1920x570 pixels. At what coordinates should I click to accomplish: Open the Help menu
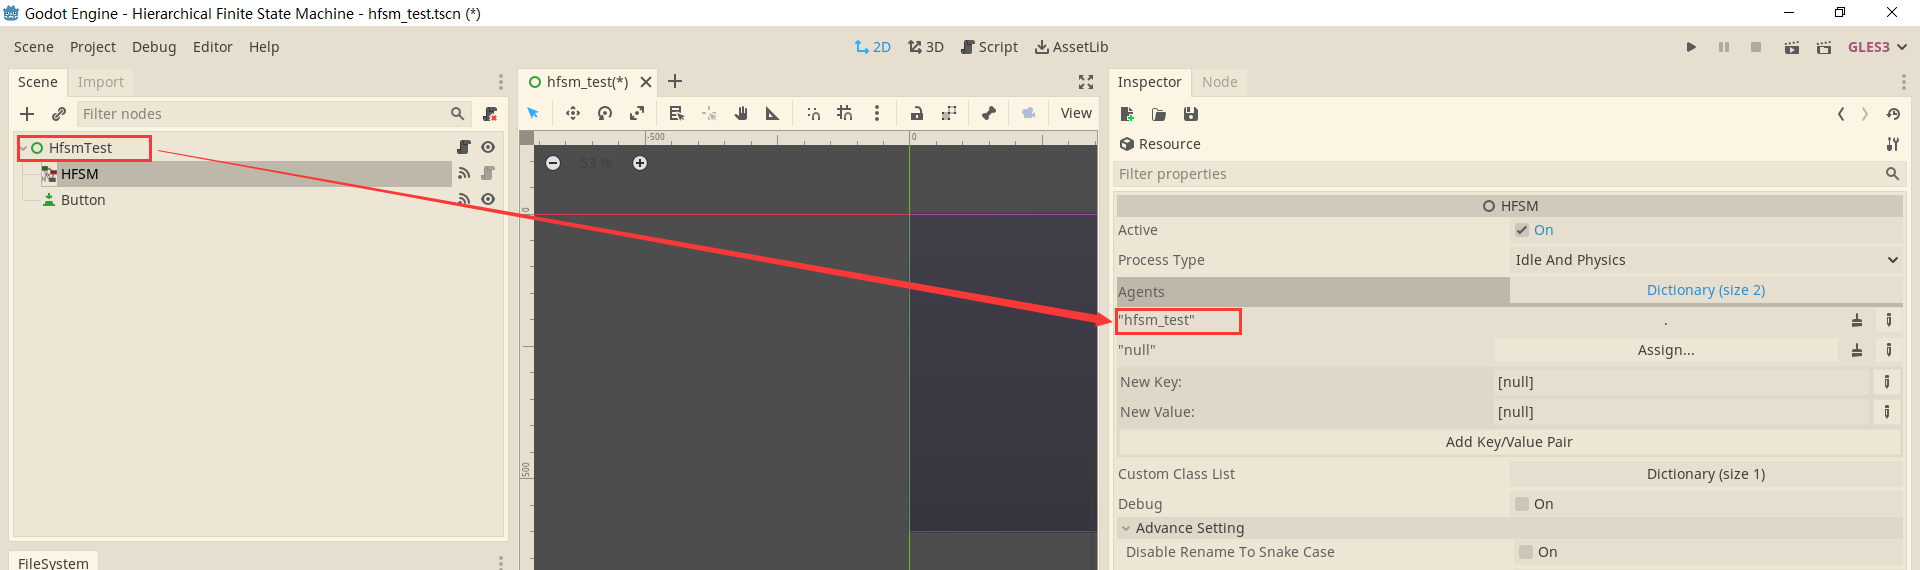pos(264,47)
